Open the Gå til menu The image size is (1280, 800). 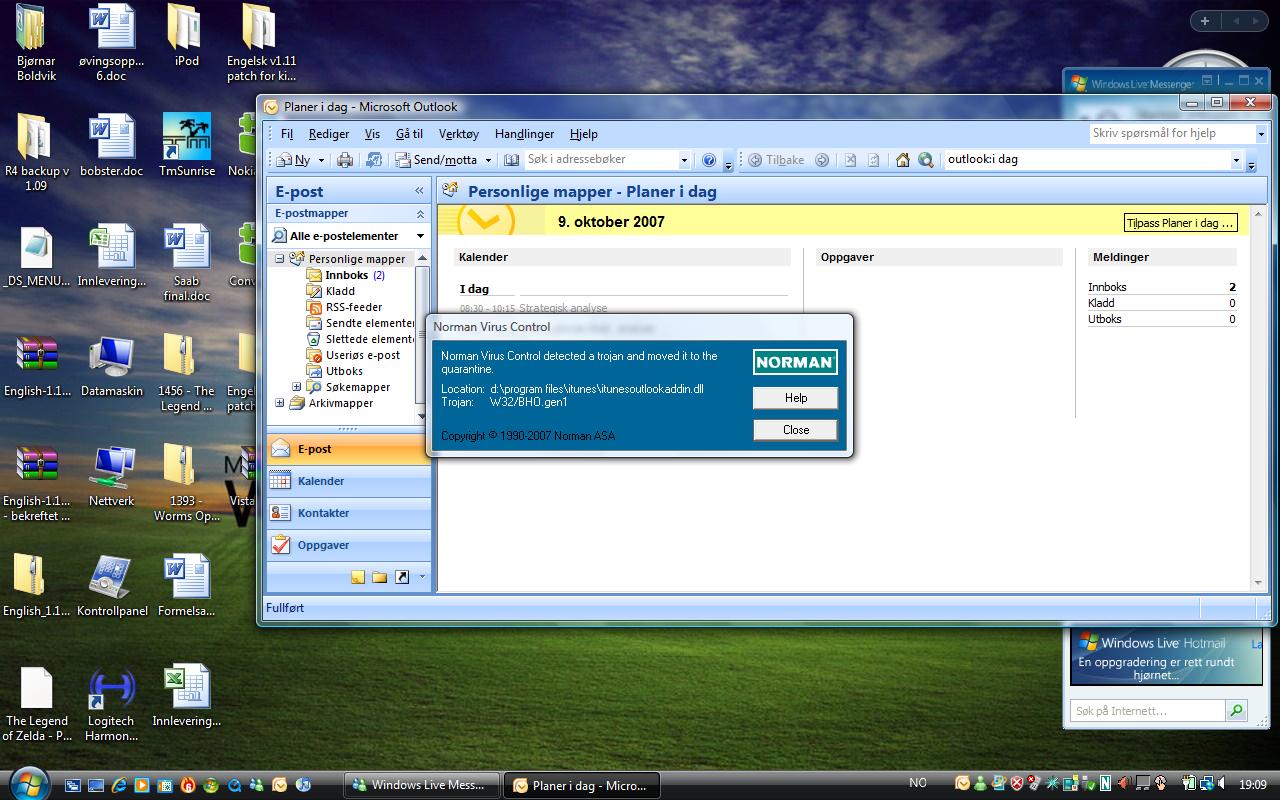(x=409, y=134)
